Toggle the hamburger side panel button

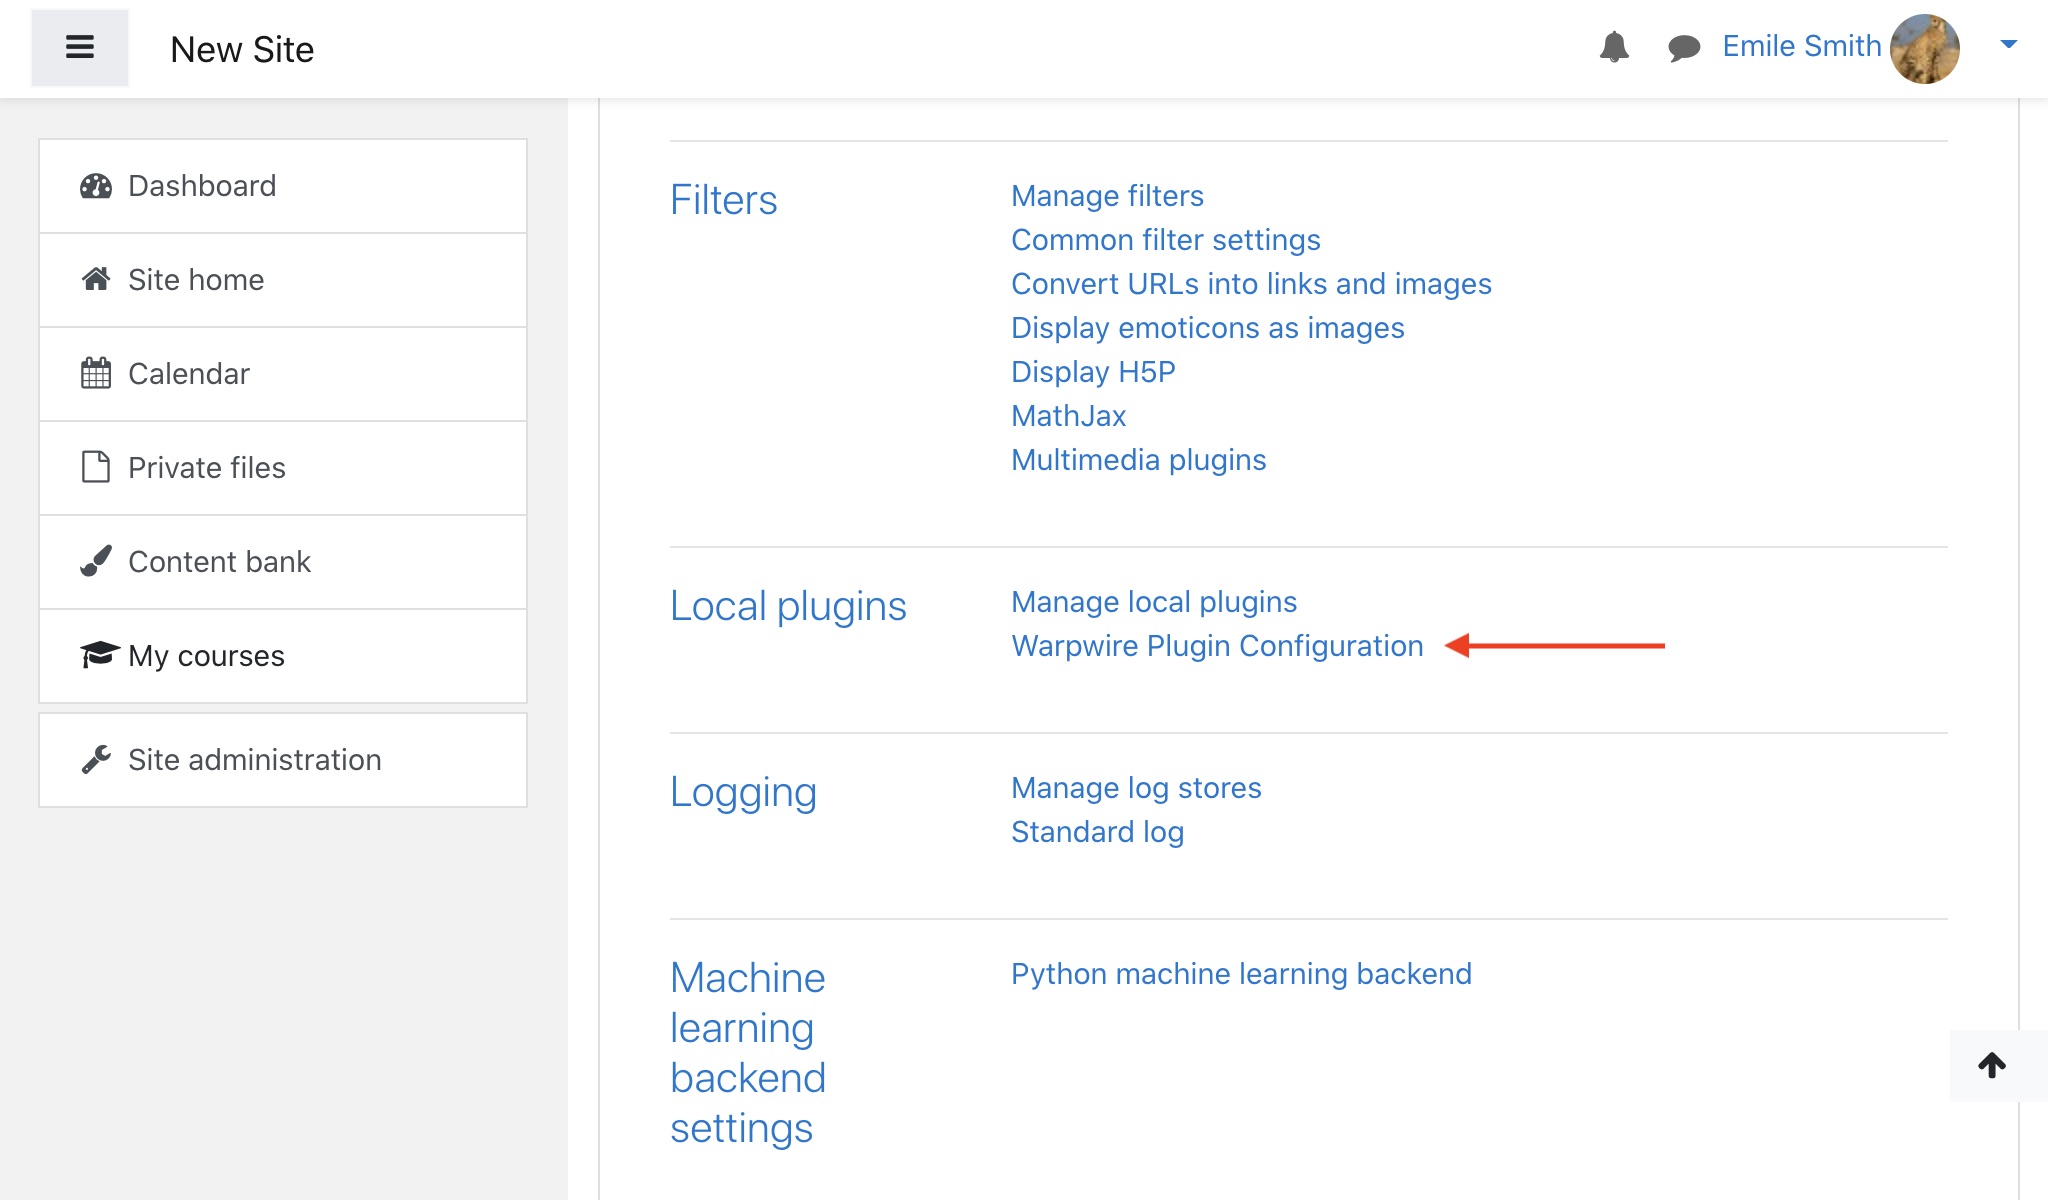click(x=80, y=48)
